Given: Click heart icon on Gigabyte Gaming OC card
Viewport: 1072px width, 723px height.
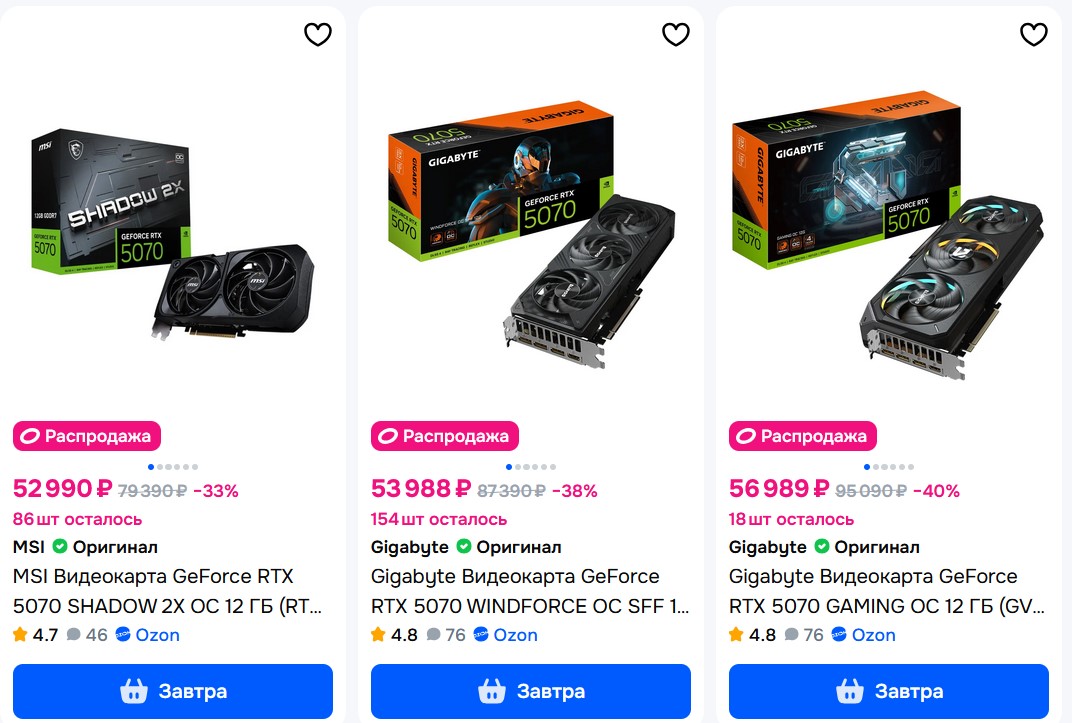Looking at the screenshot, I should [1034, 35].
